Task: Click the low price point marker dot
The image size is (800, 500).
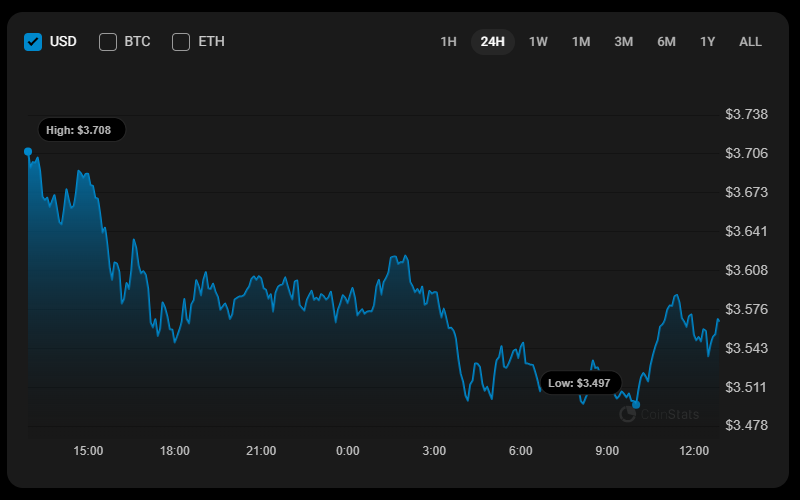Action: 636,404
